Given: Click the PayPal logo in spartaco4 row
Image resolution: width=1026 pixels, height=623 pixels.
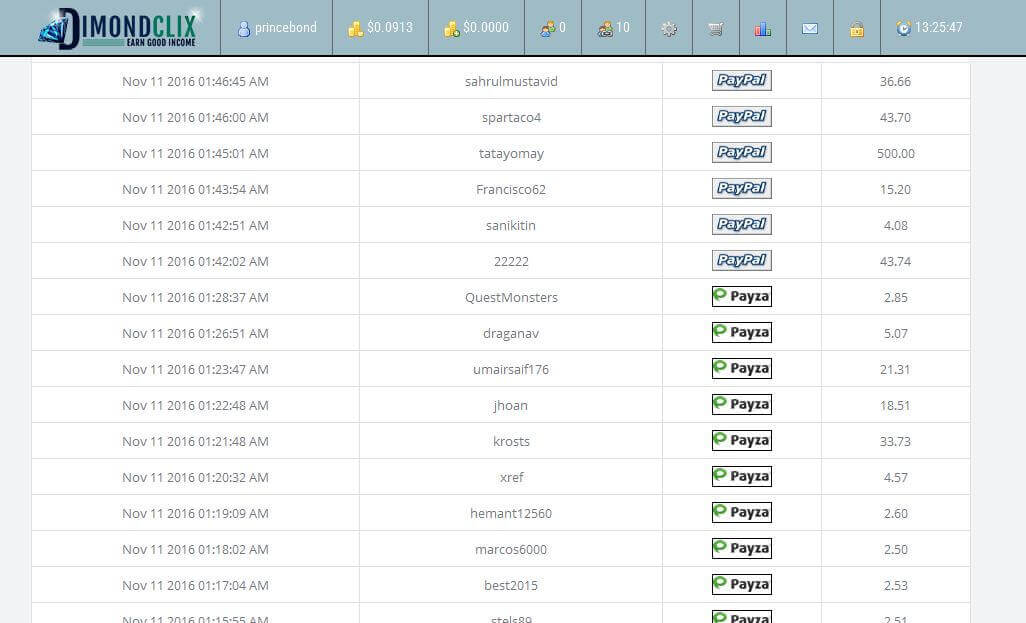Looking at the screenshot, I should 741,117.
